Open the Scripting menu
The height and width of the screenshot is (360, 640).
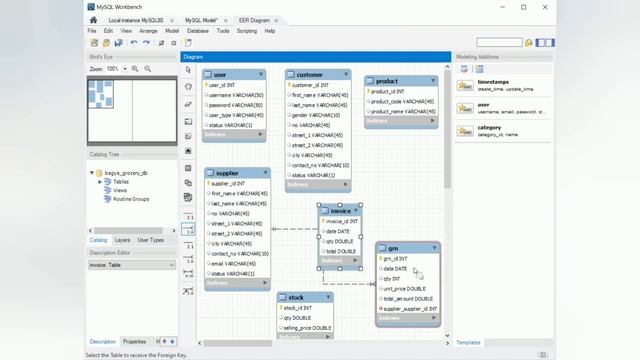[247, 31]
